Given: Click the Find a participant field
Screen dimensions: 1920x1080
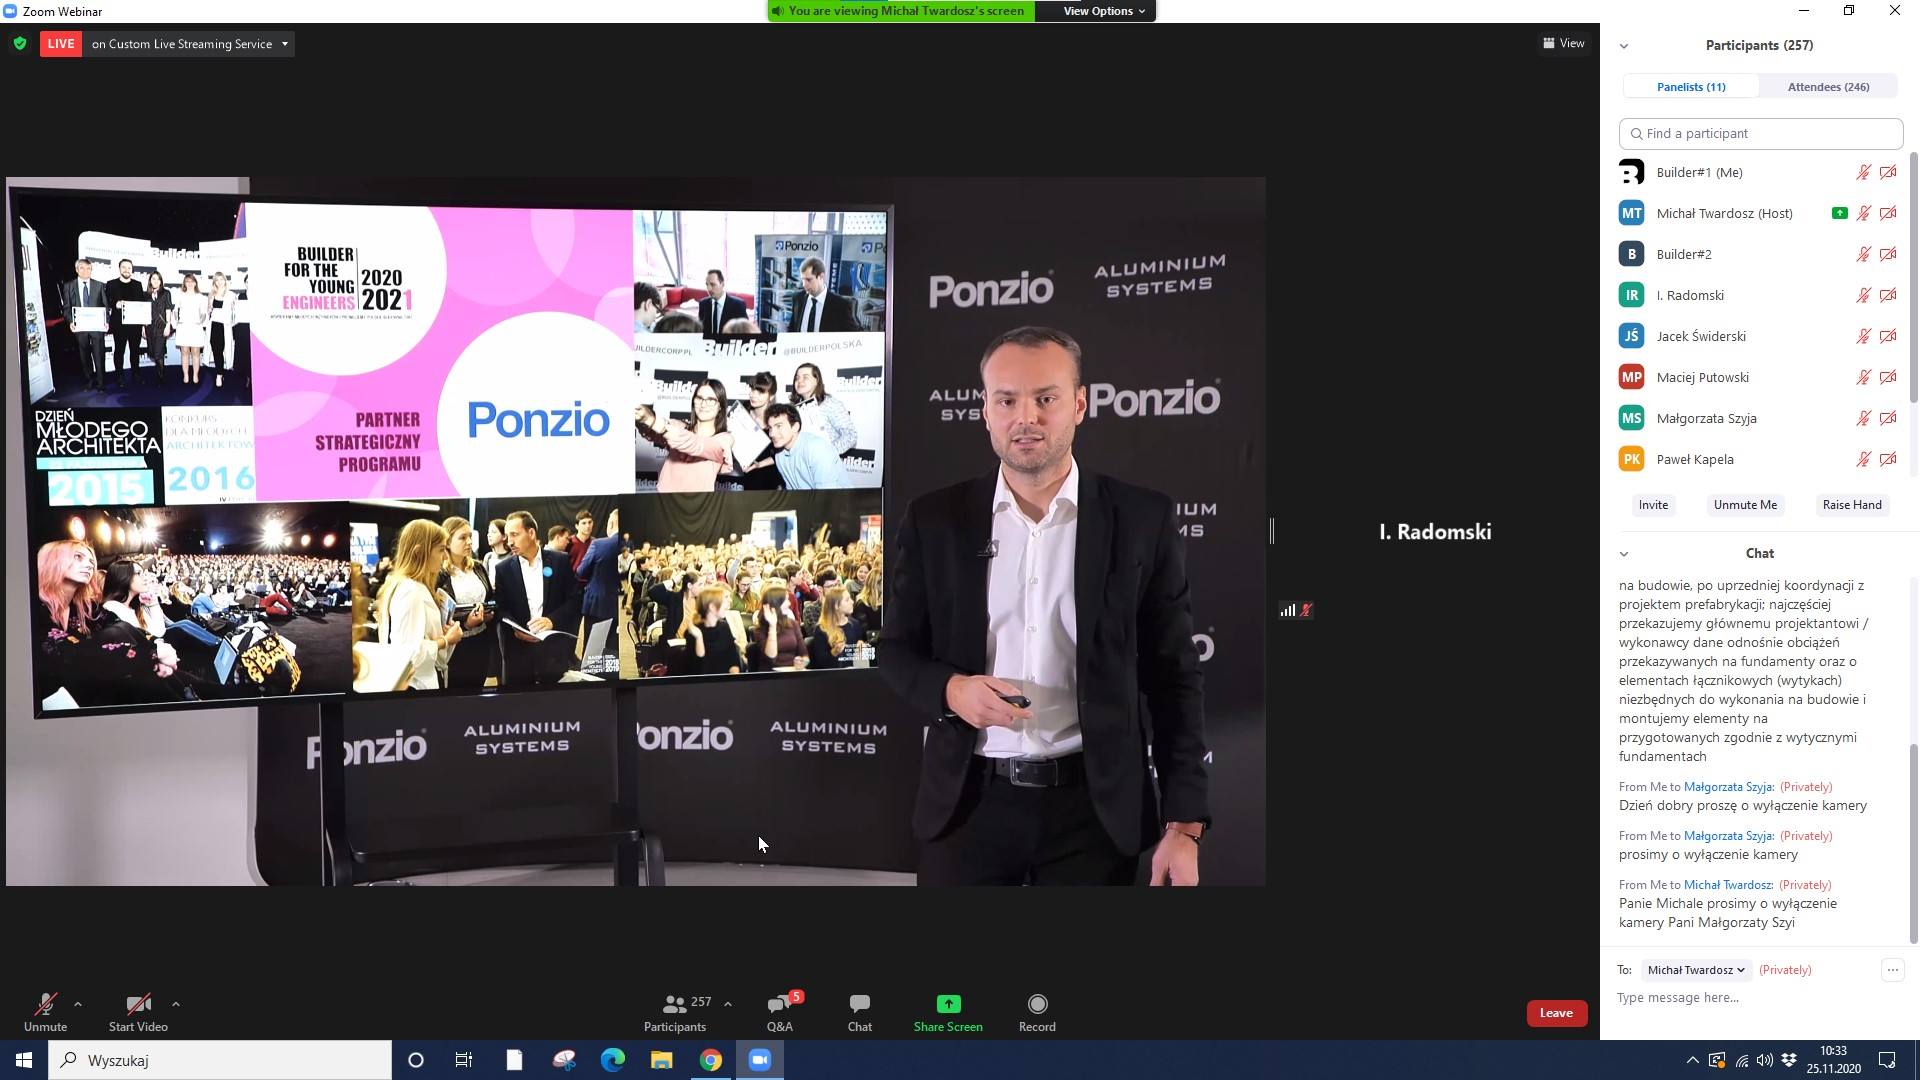Looking at the screenshot, I should tap(1760, 134).
